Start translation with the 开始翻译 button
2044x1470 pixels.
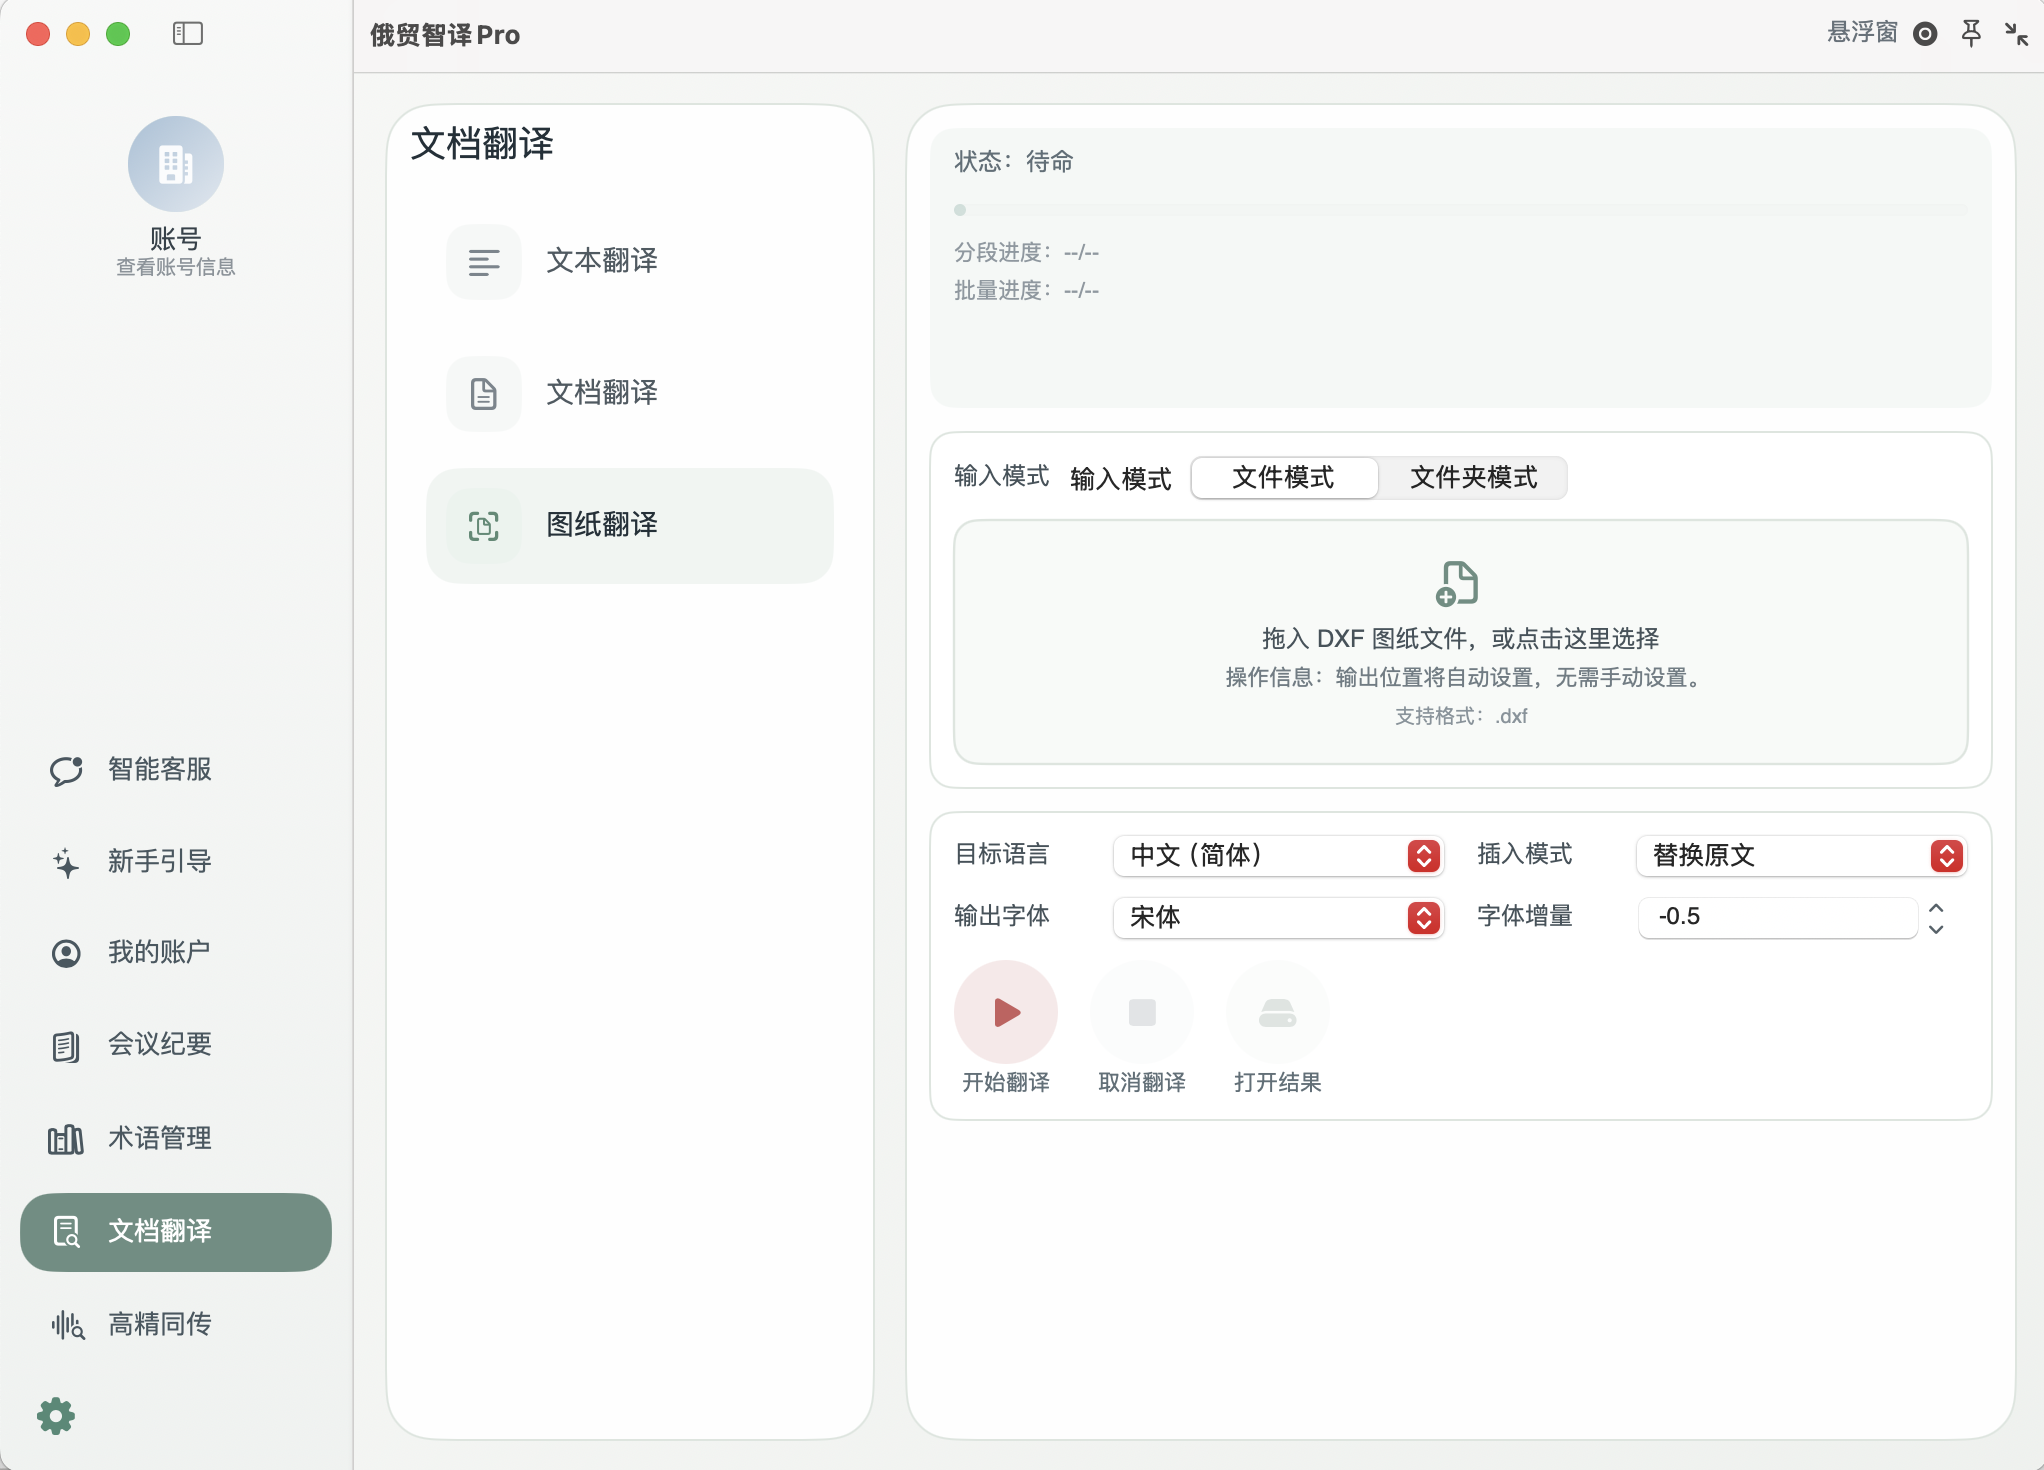1005,1012
